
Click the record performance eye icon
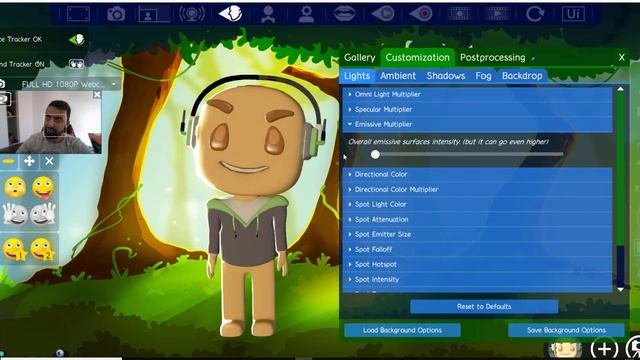421,14
